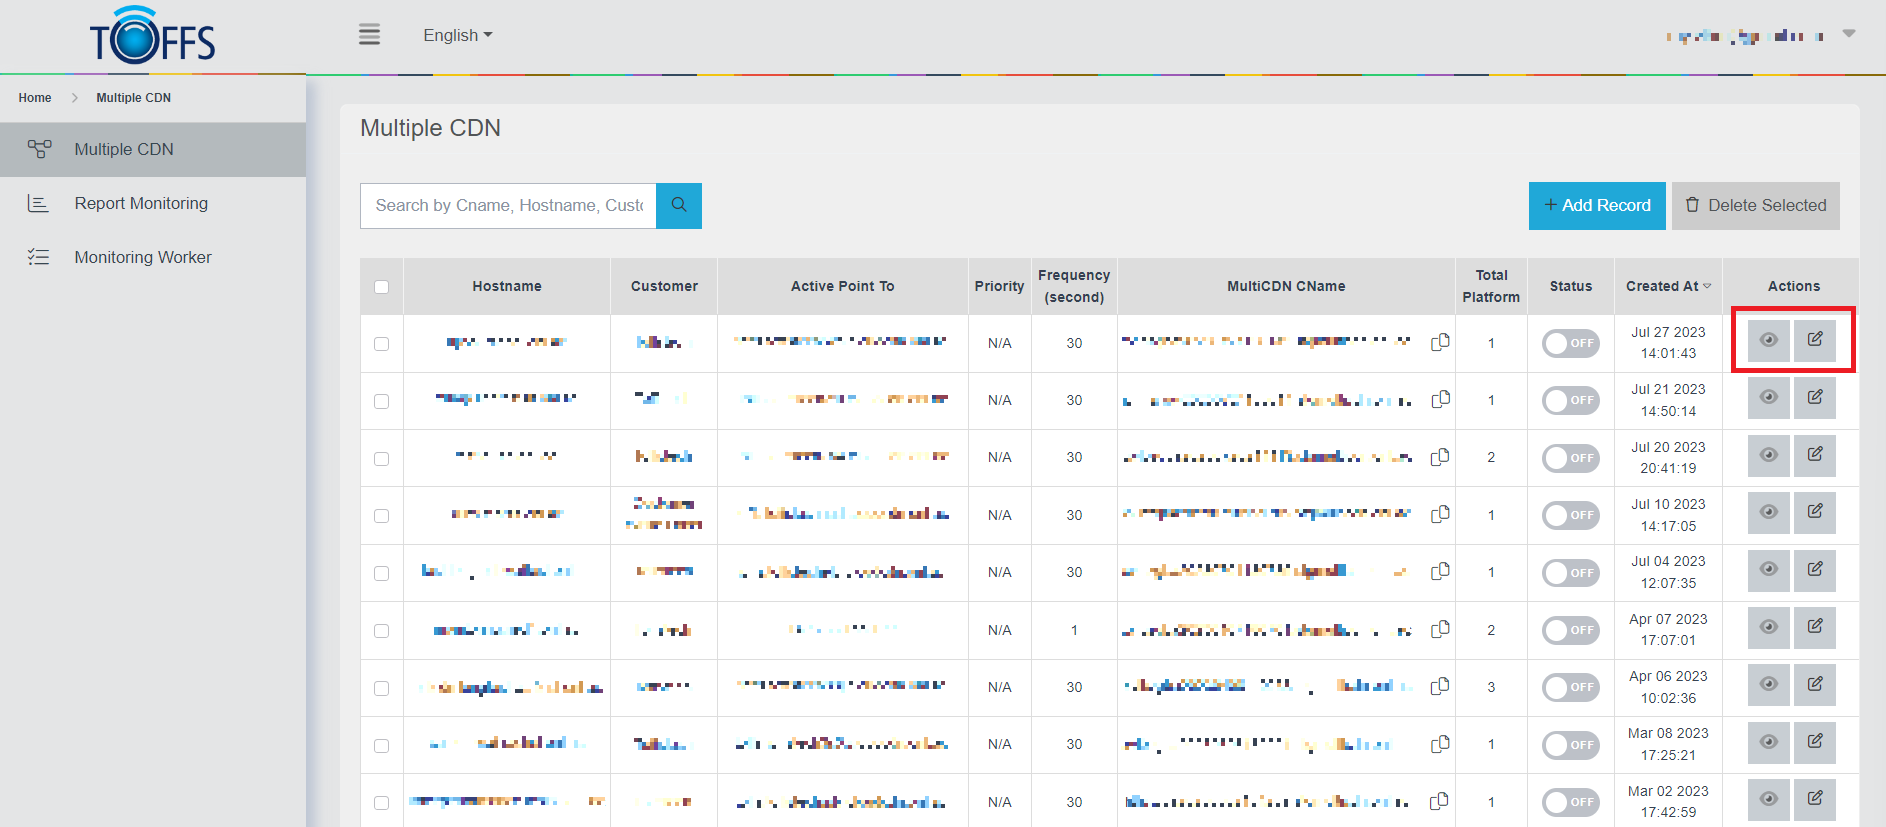Copy the CName of the Jul 20 2023 row
Viewport: 1886px width, 827px height.
pos(1440,457)
